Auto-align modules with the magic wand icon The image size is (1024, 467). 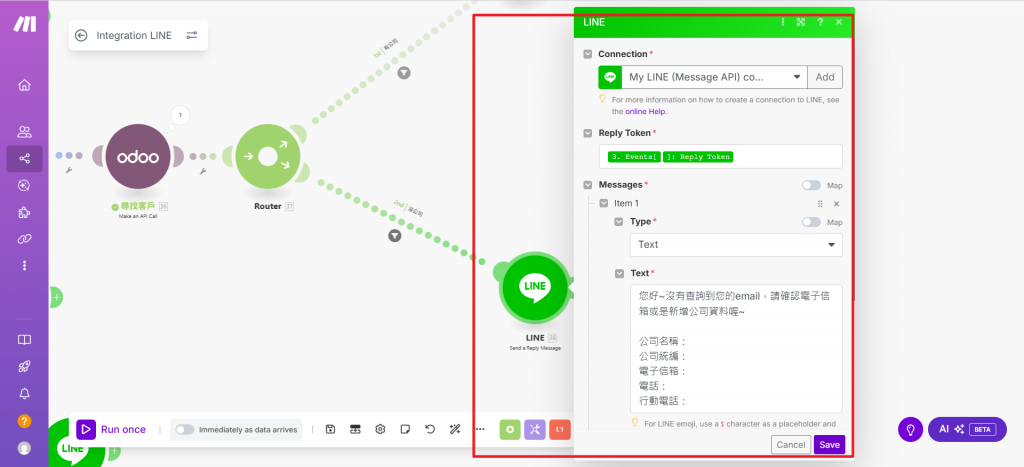pos(455,429)
